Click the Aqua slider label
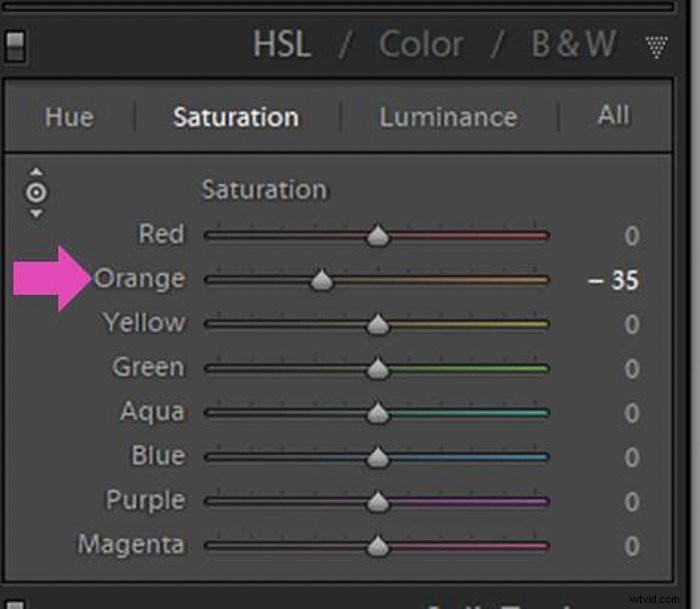700x609 pixels. pos(152,412)
